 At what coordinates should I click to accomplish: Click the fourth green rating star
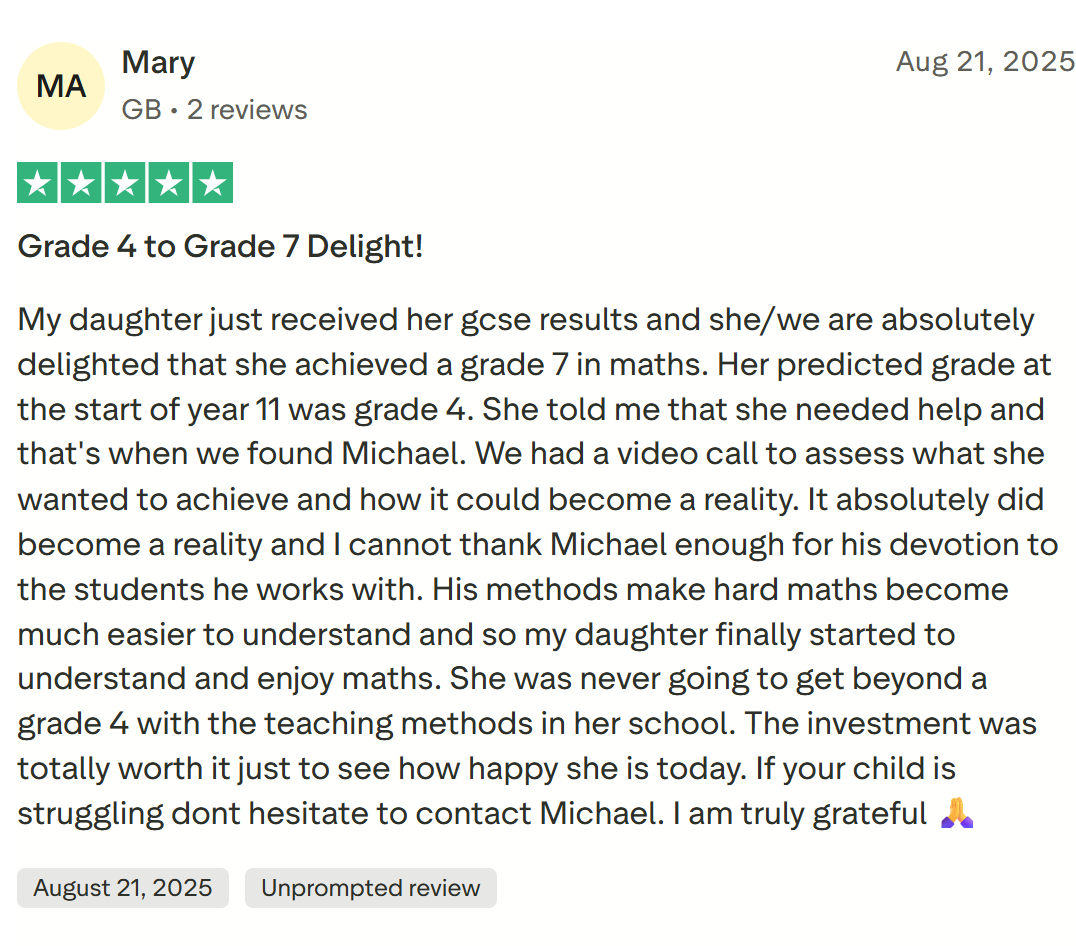168,183
